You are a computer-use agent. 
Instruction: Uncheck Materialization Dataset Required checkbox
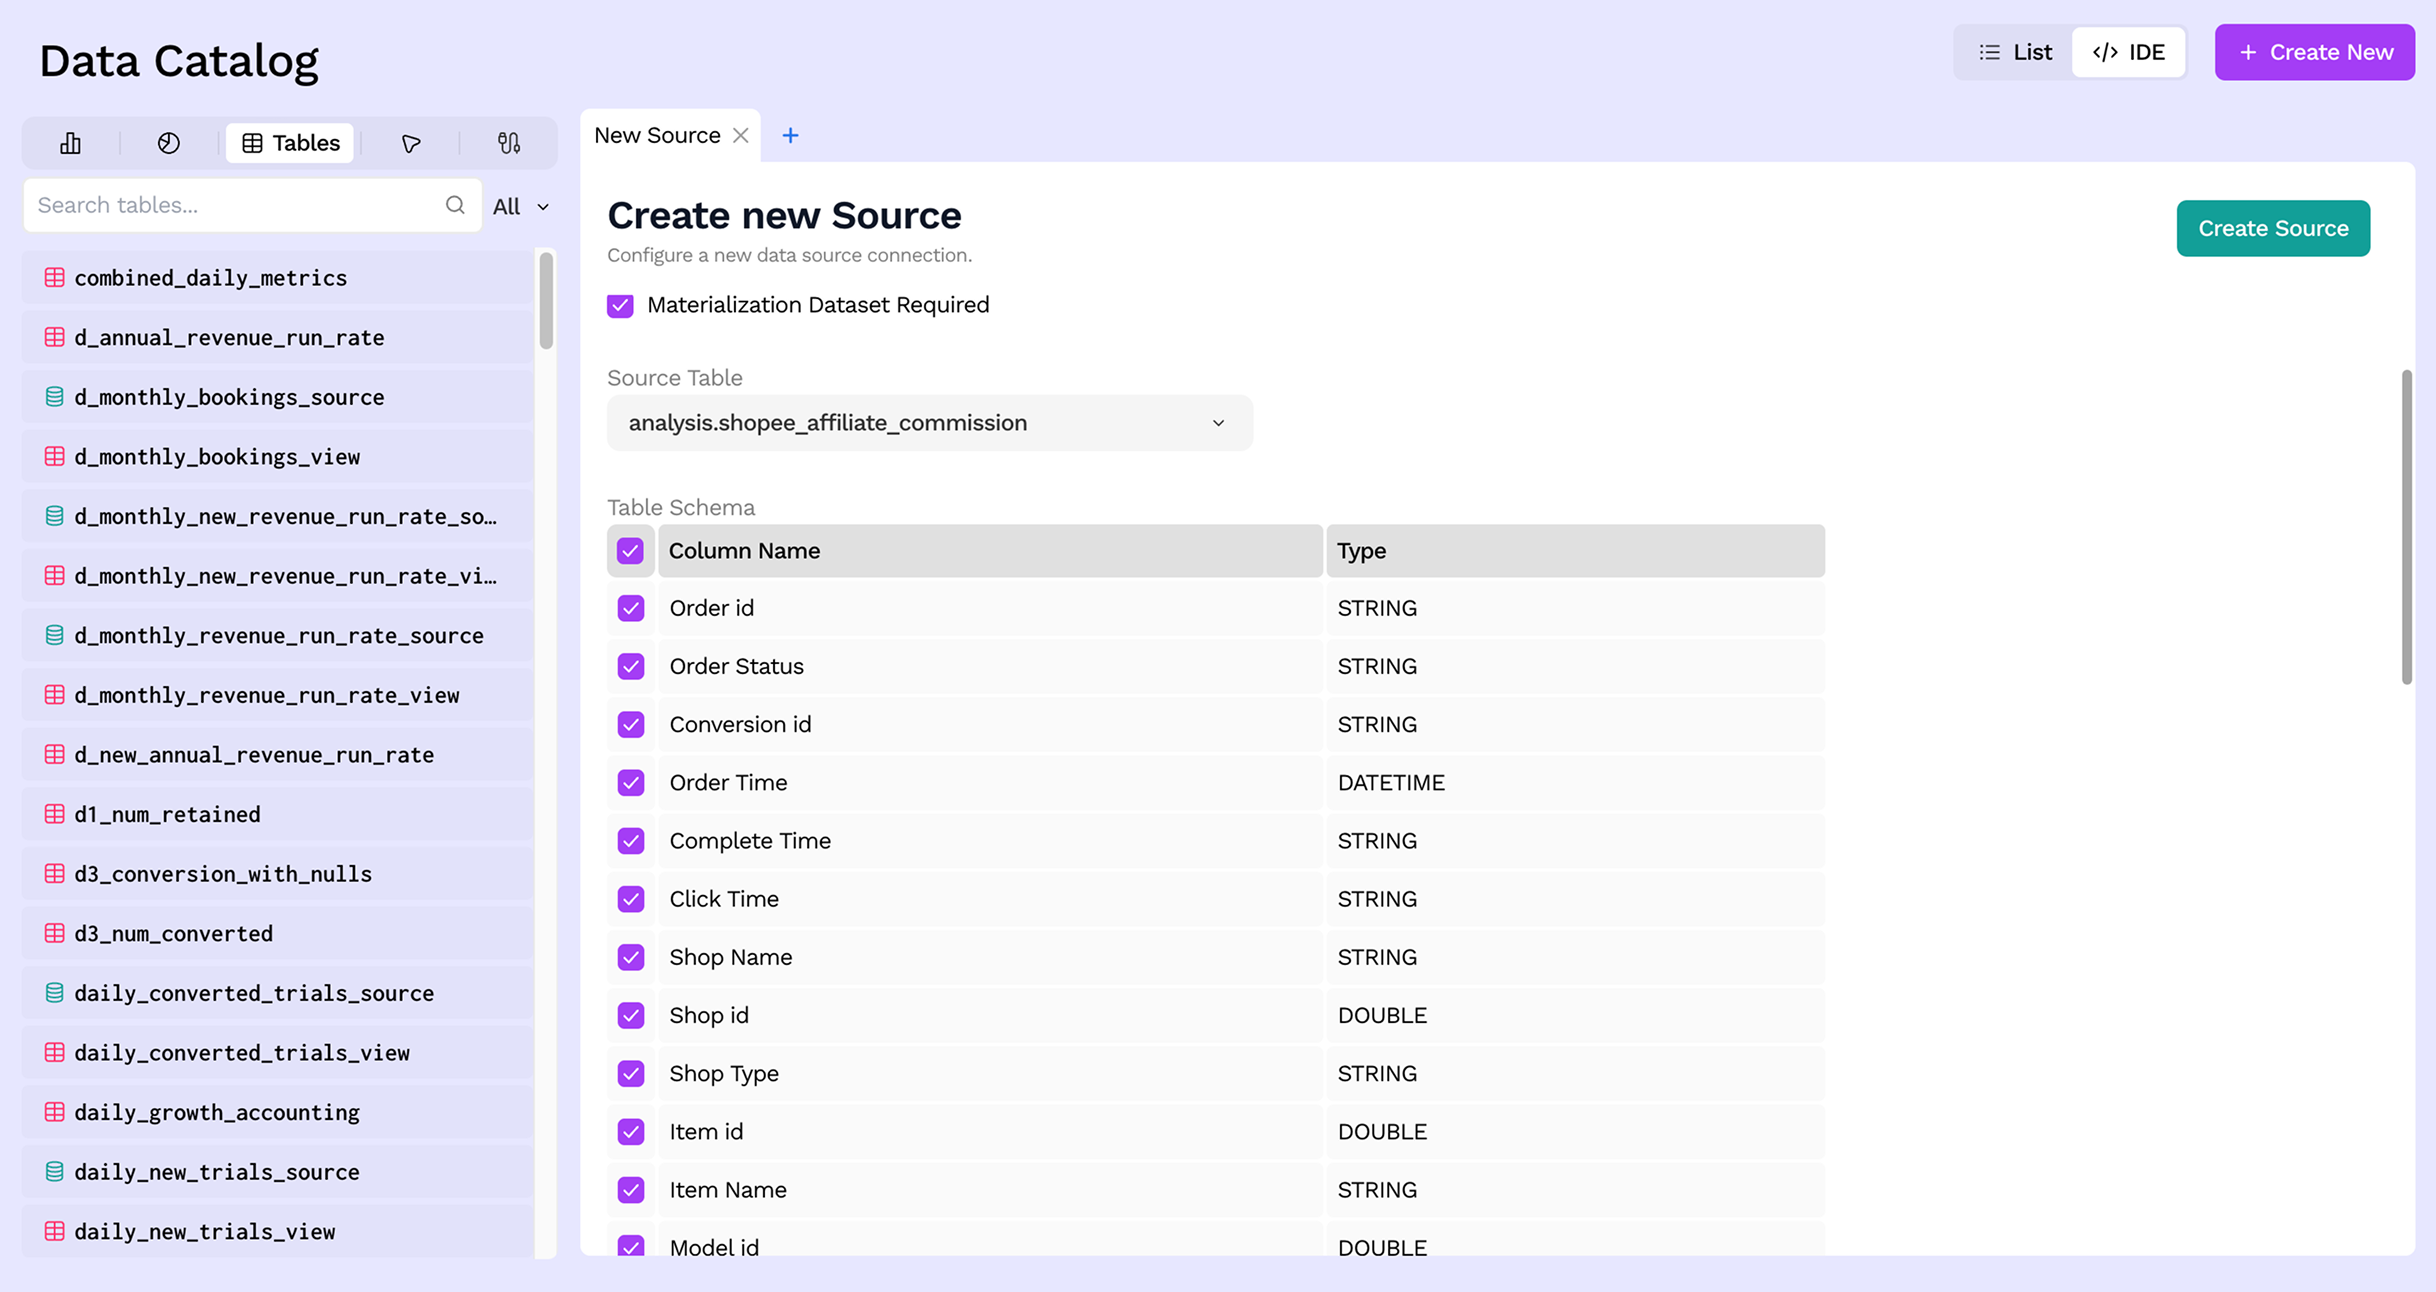coord(620,305)
